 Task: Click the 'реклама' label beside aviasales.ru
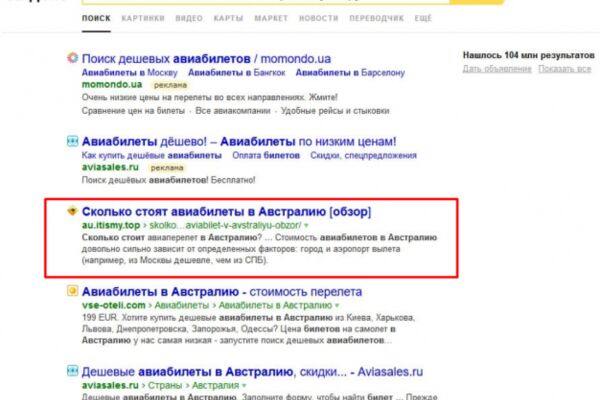pos(167,168)
